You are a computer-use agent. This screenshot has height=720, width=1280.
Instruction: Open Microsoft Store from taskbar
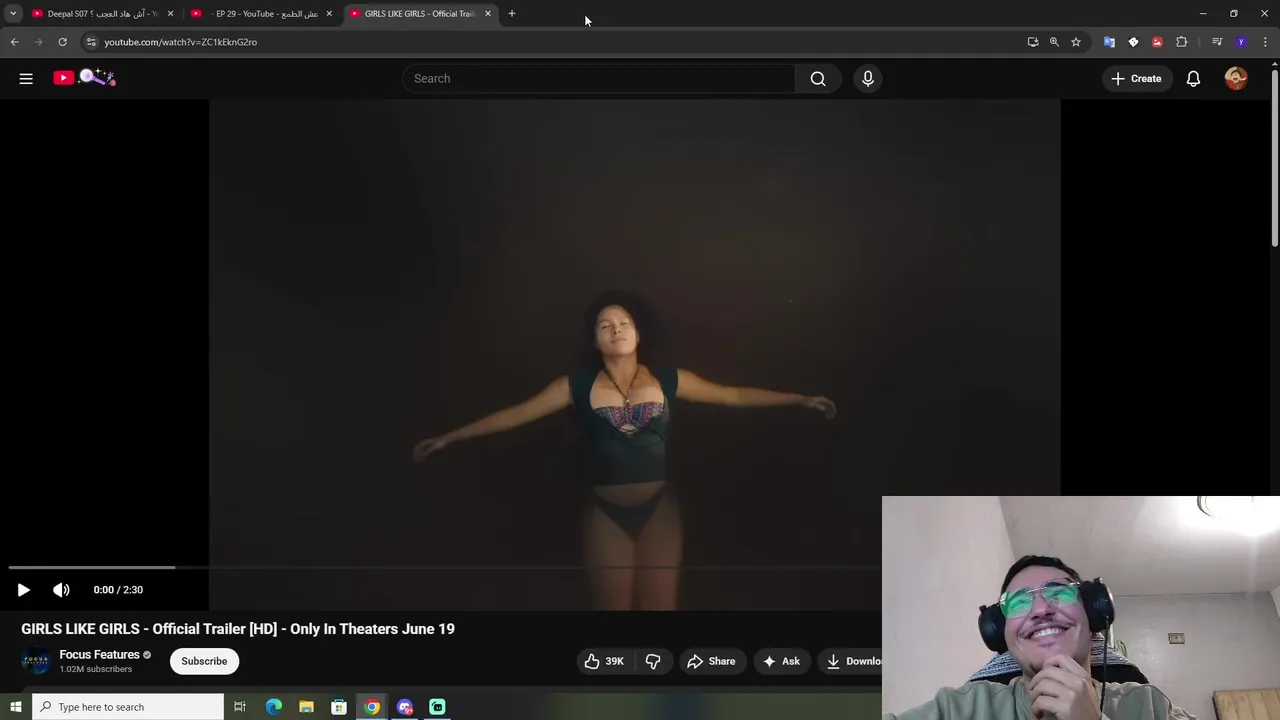339,707
